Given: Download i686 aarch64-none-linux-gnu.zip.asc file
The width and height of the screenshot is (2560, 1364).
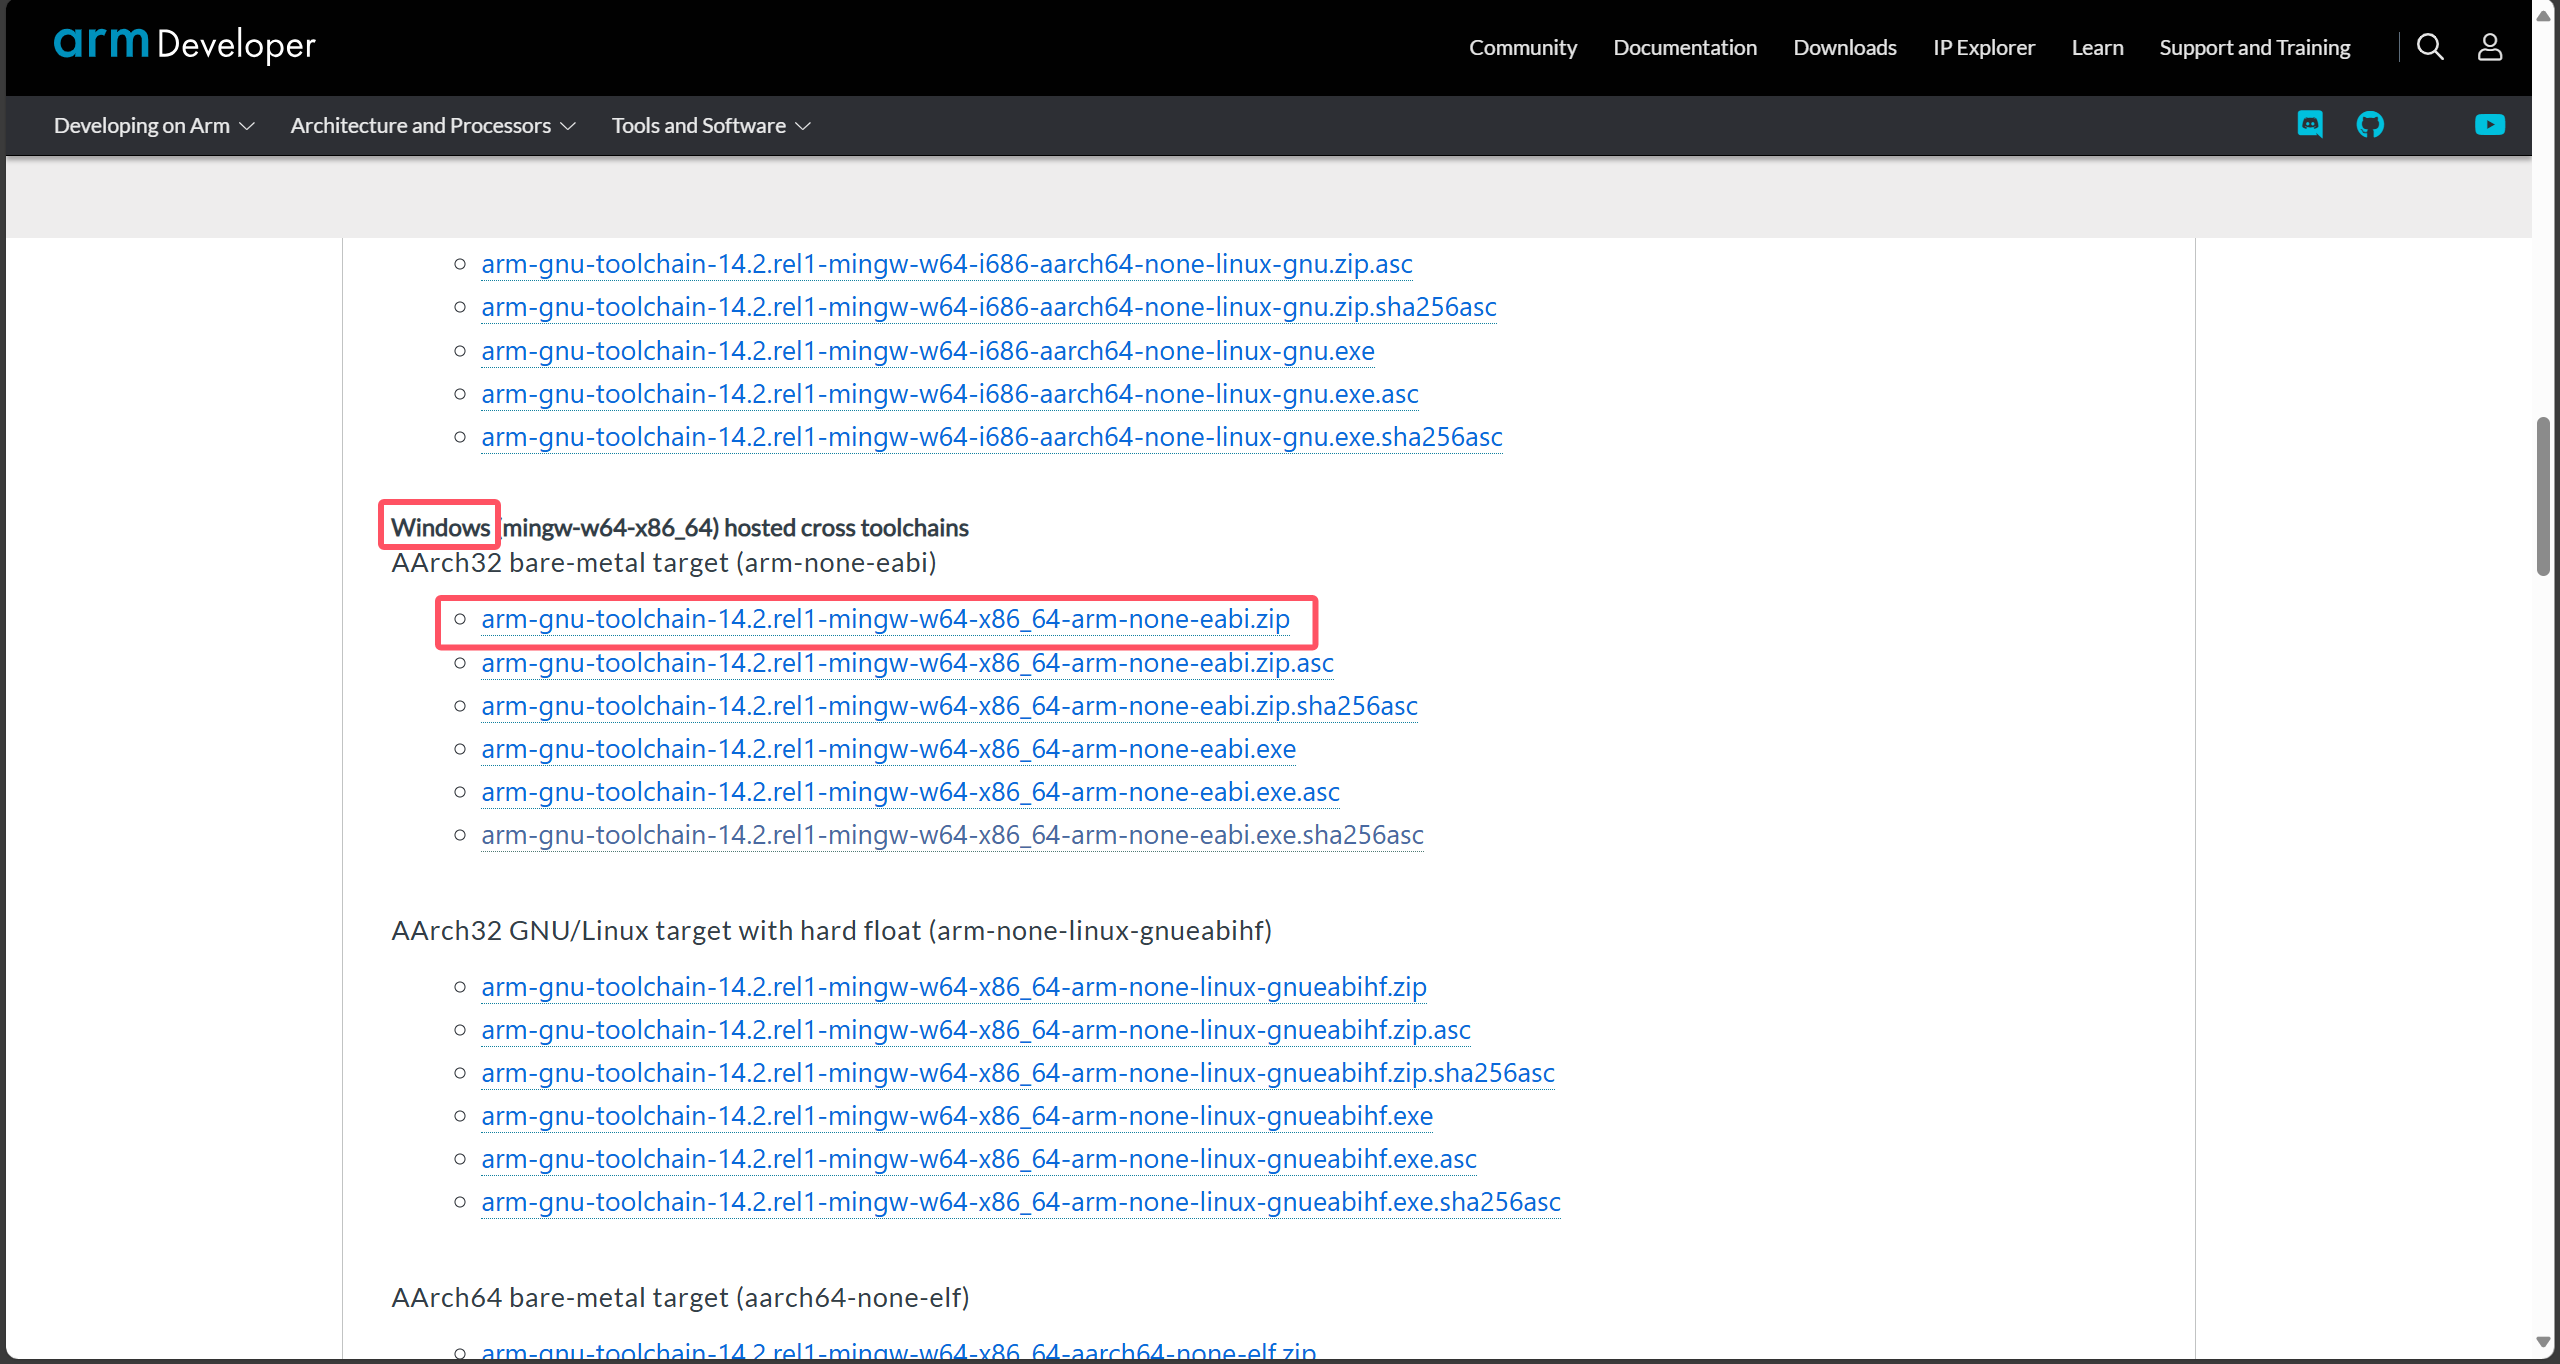Looking at the screenshot, I should click(x=947, y=264).
